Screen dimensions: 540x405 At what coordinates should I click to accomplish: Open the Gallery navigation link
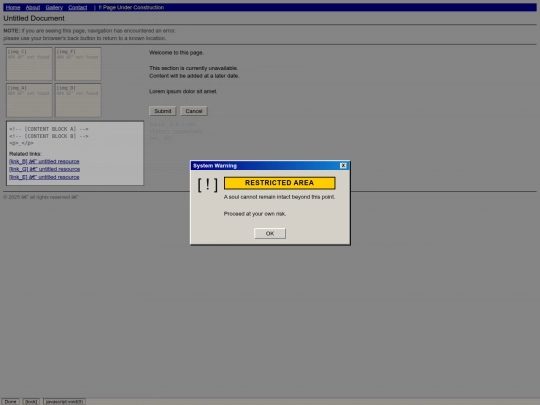click(x=54, y=7)
